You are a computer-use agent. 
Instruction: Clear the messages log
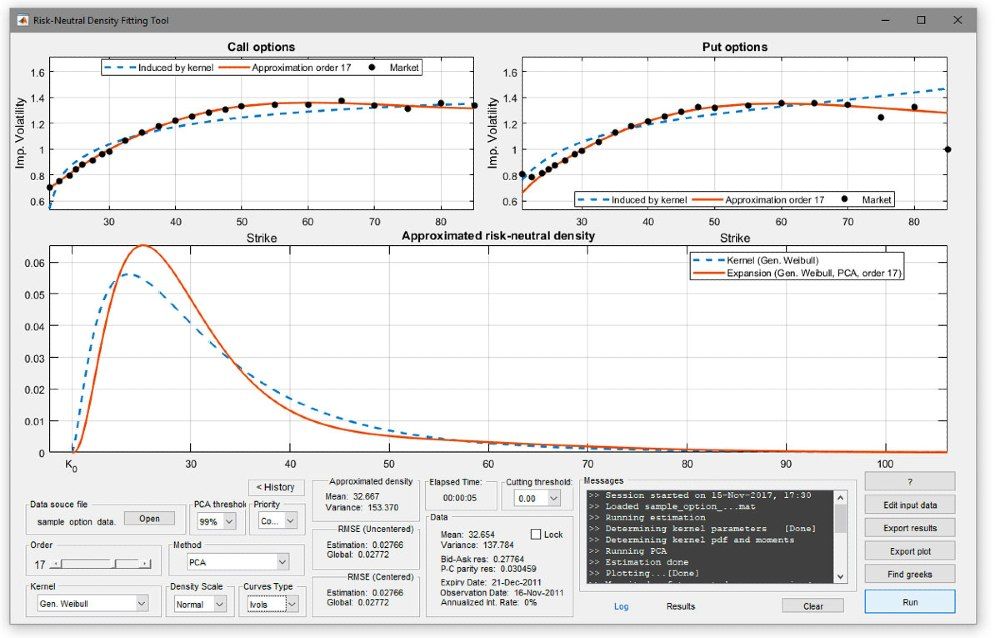coord(812,605)
